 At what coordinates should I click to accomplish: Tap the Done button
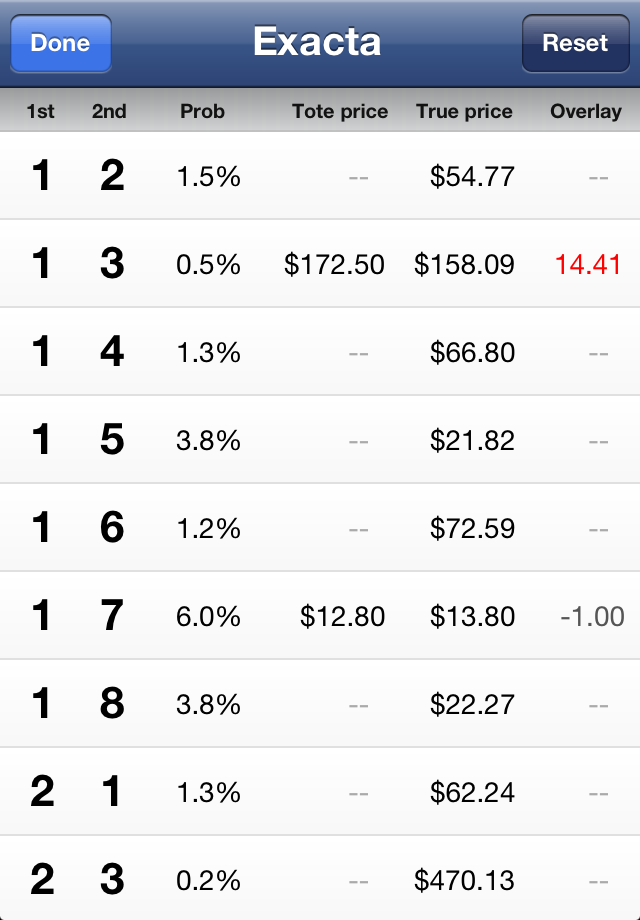coord(61,43)
